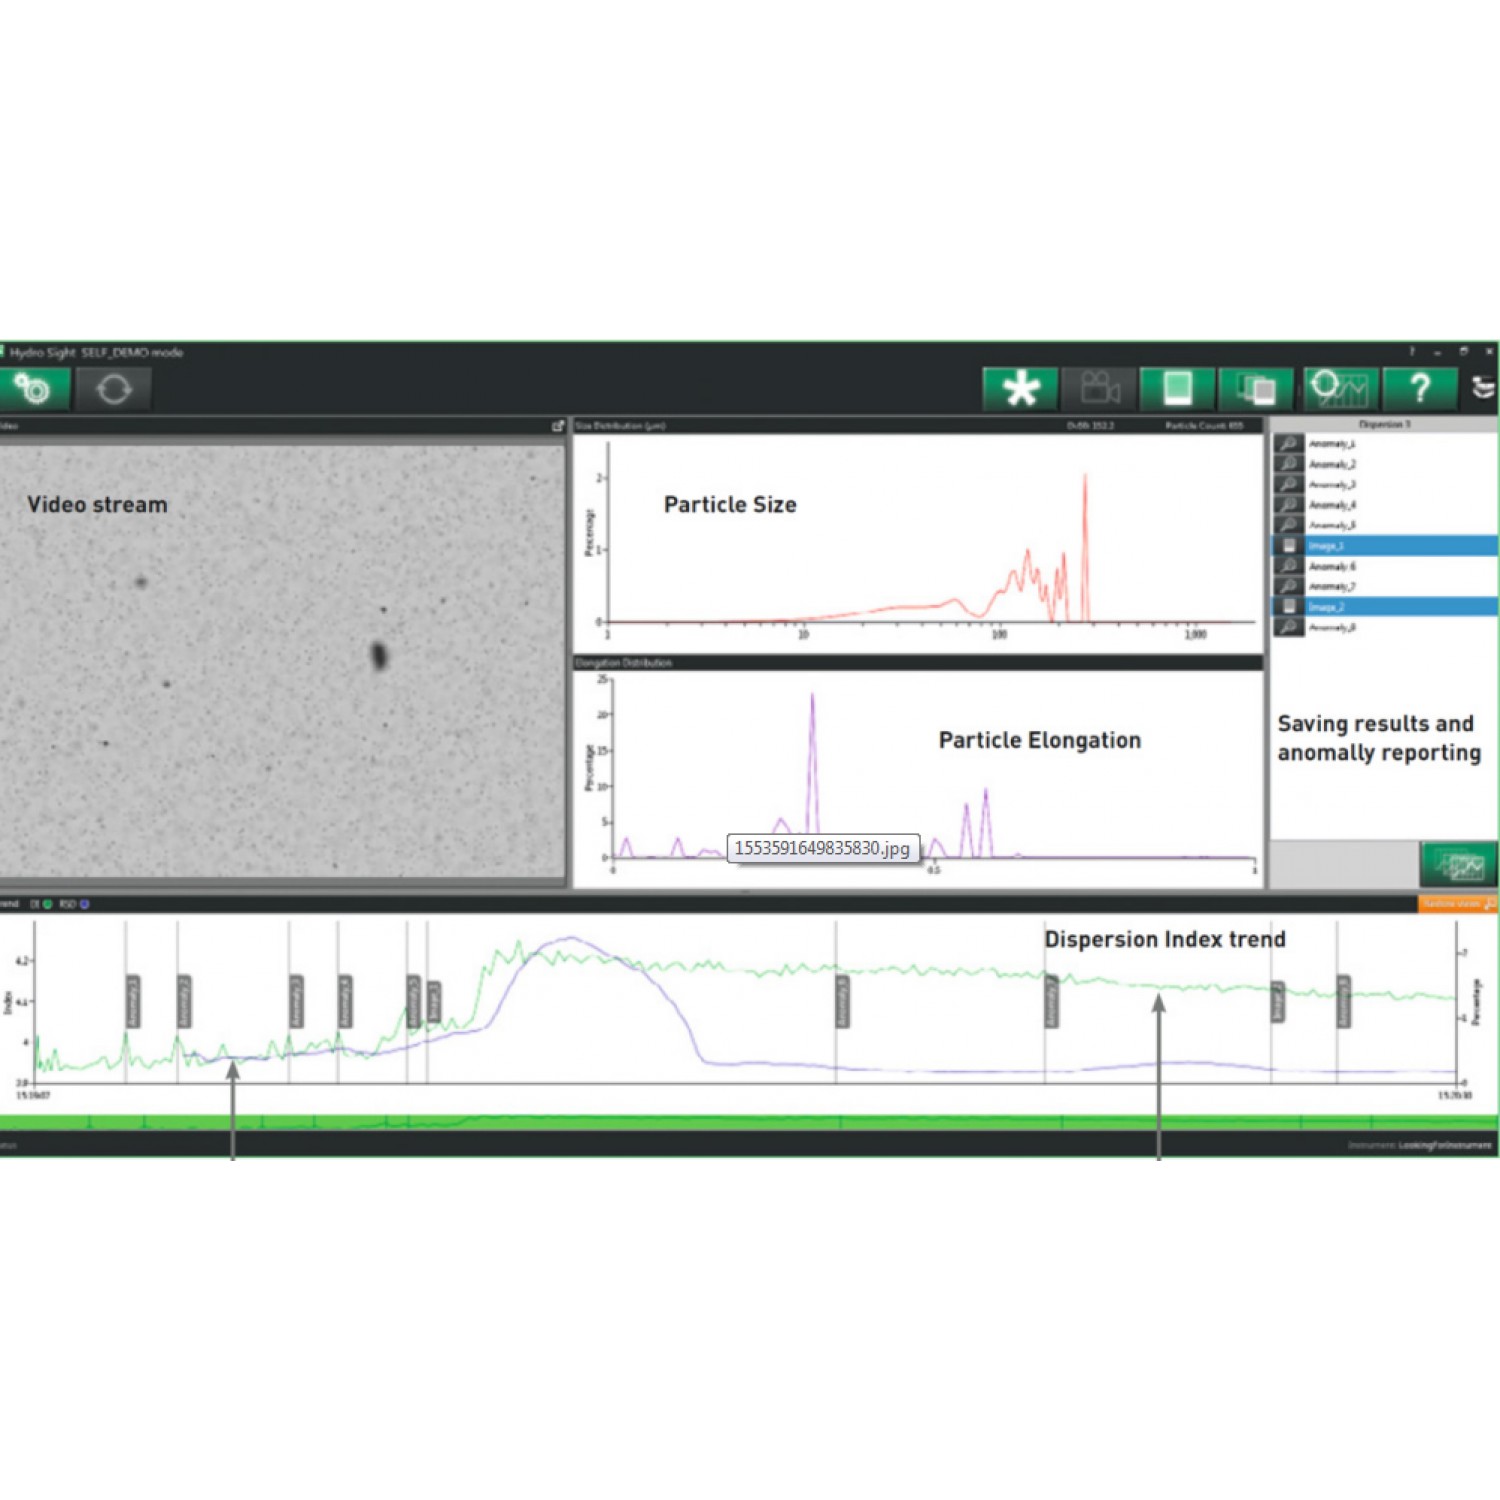This screenshot has height=1500, width=1500.
Task: Select Anomaly_1 in the results list
Action: (x=1332, y=444)
